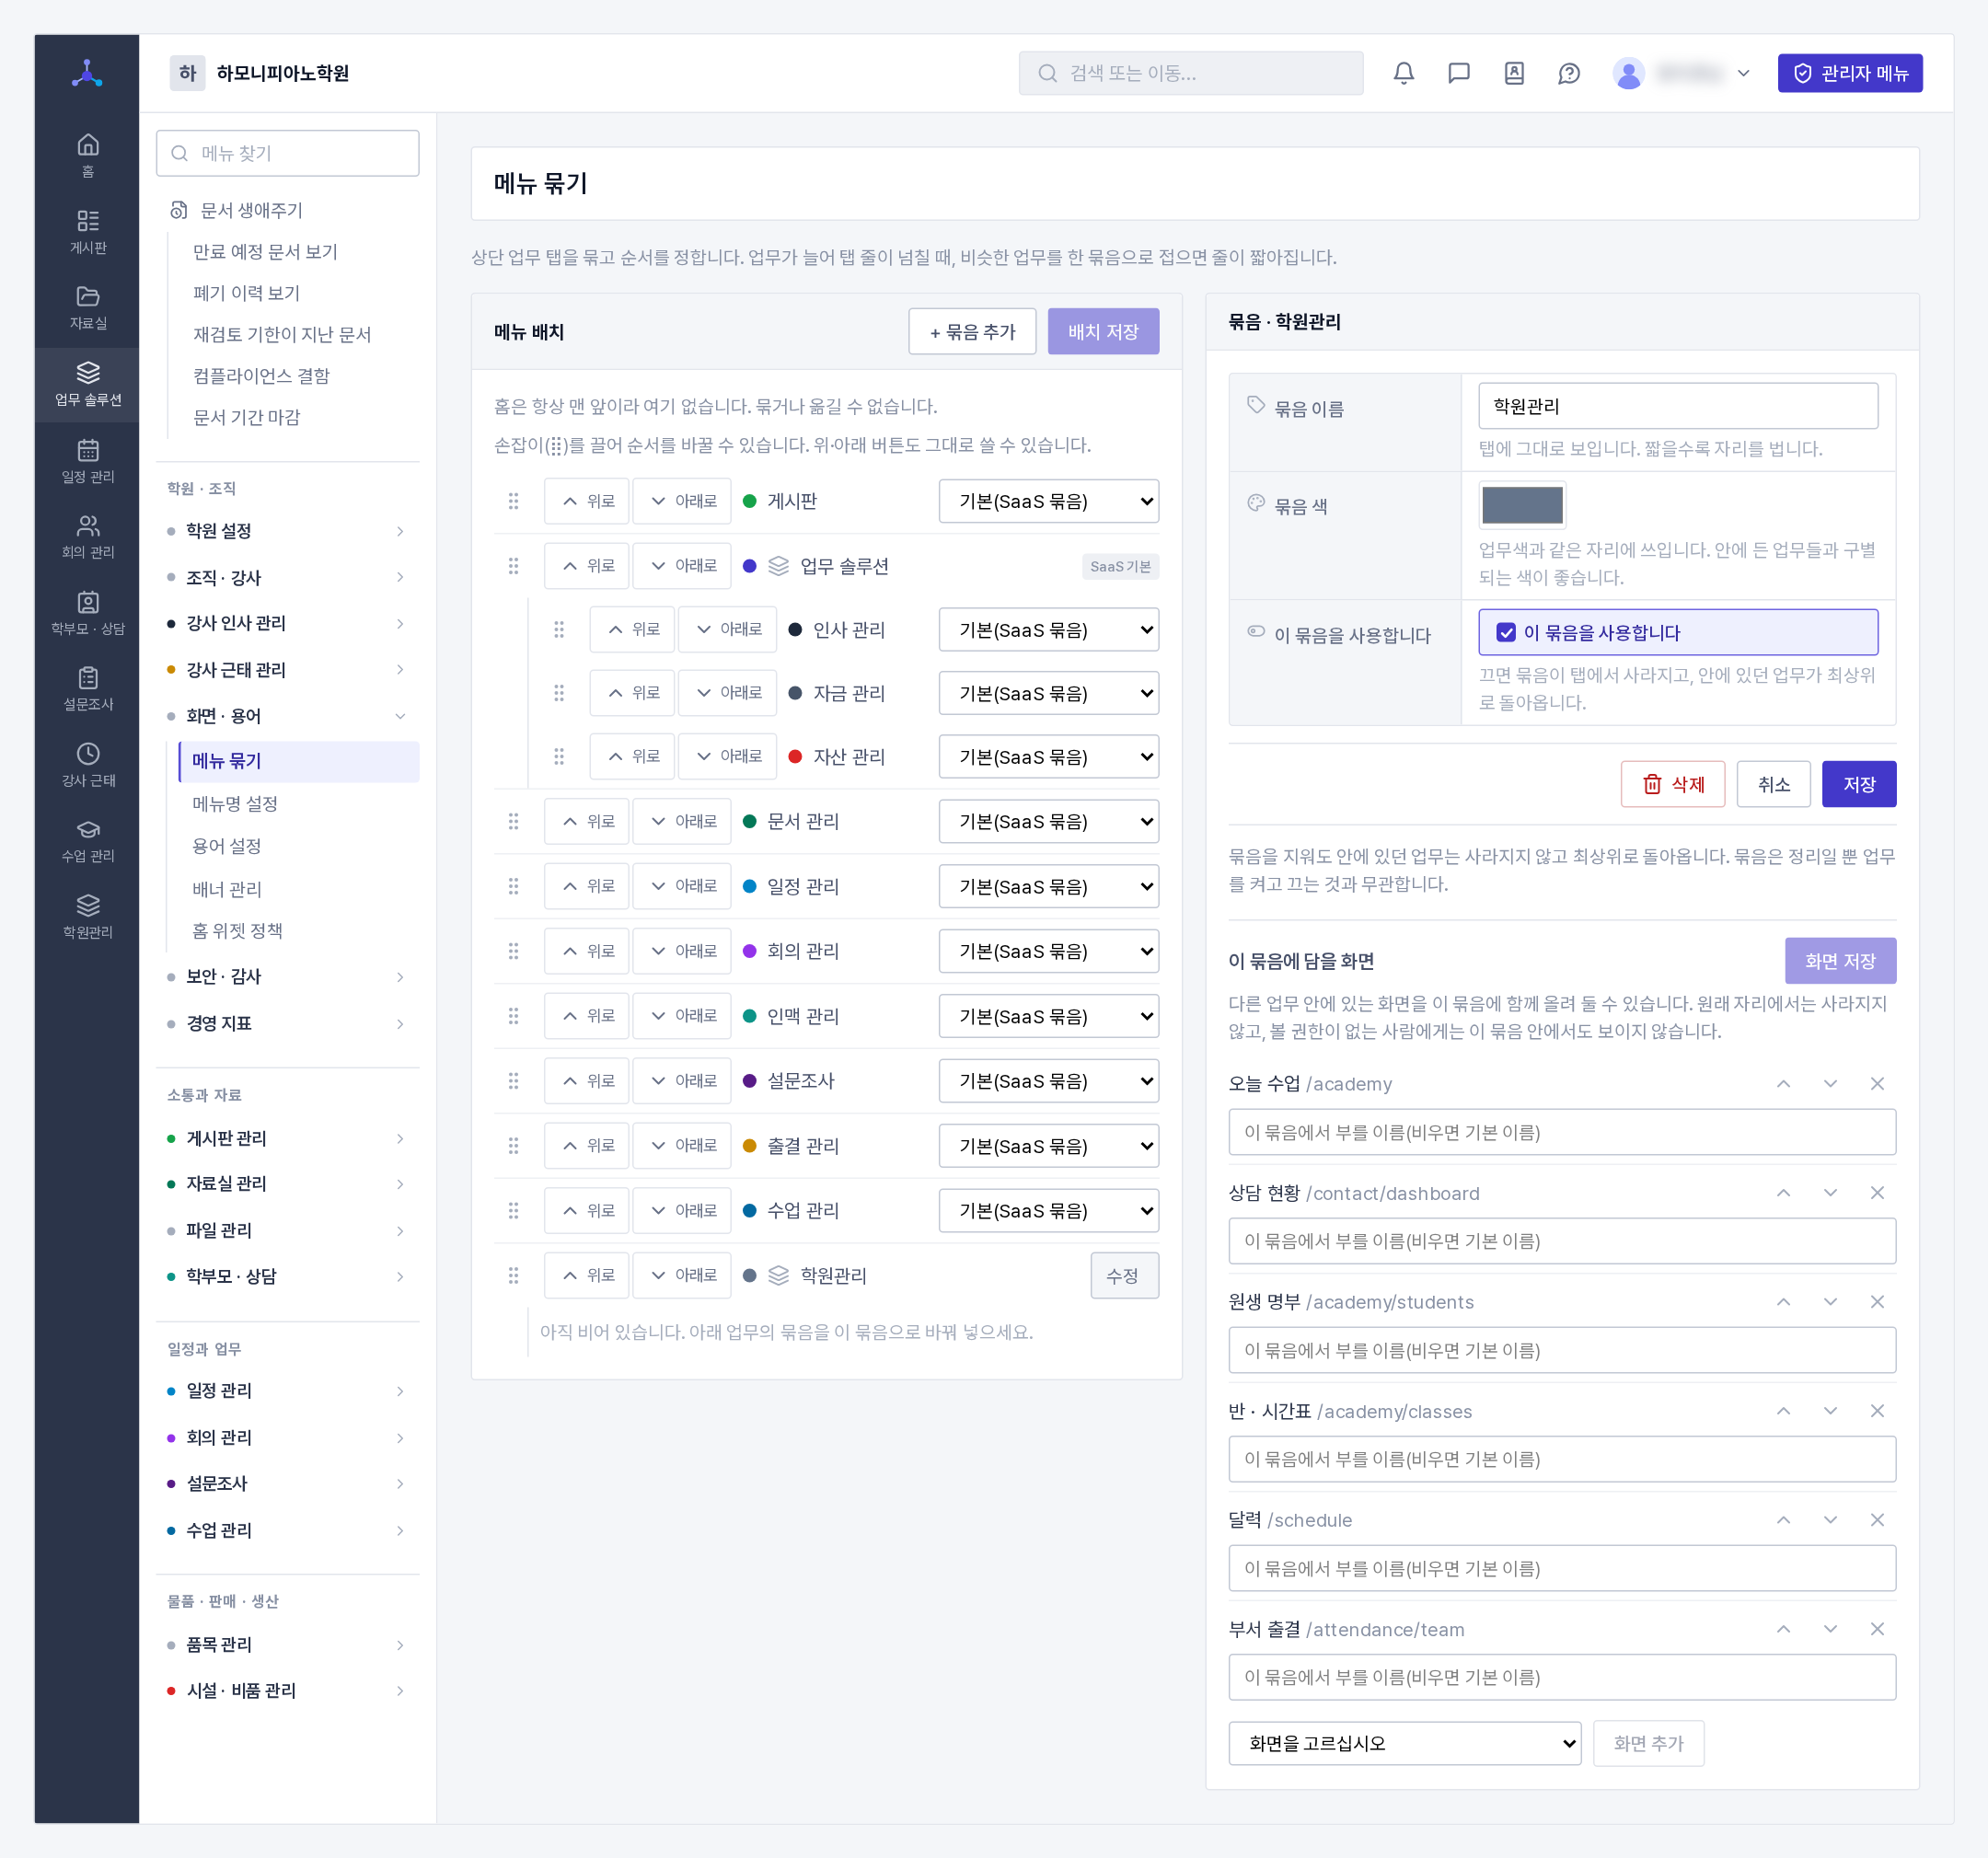Open the user account dropdown chevron
Screen dimensions: 1988x1858
tap(1743, 73)
